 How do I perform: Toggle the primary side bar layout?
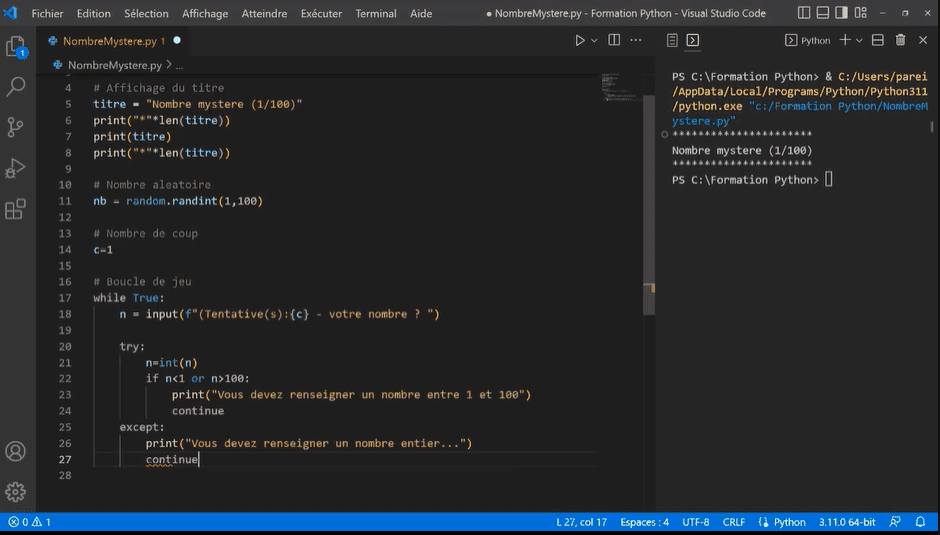tap(805, 13)
